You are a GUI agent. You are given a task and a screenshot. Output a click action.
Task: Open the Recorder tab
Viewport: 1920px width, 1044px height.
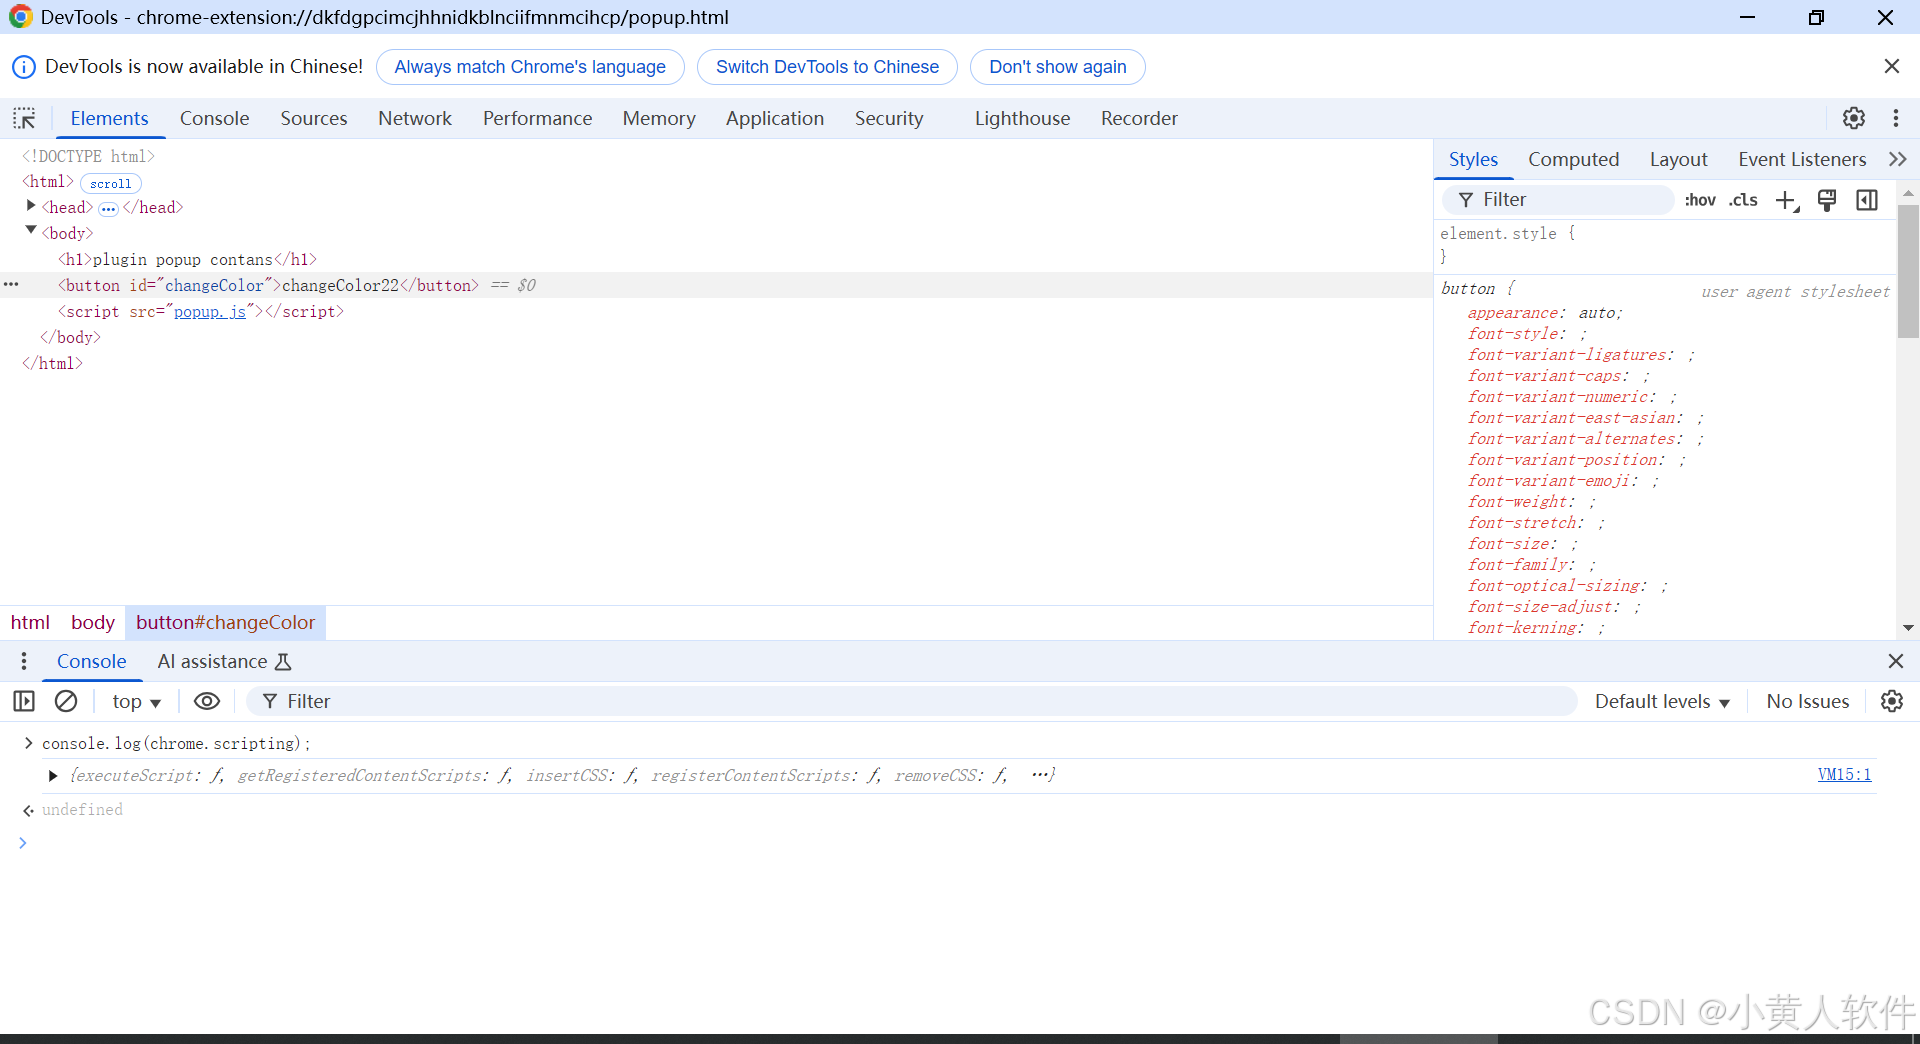coord(1139,118)
